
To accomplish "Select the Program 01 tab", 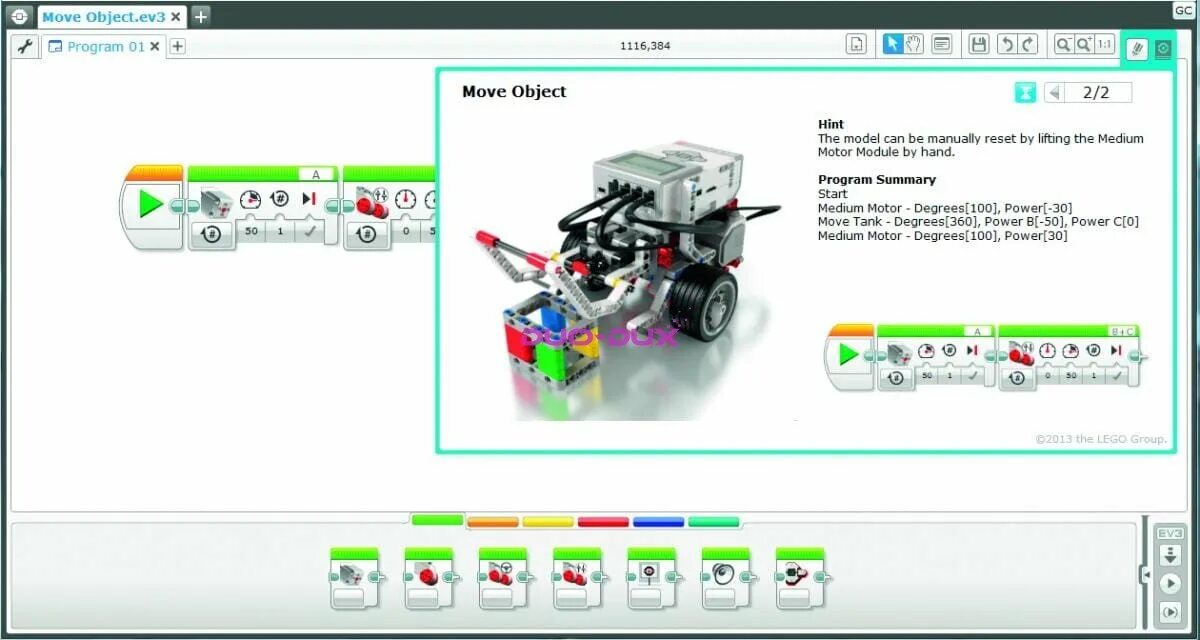I will (105, 46).
